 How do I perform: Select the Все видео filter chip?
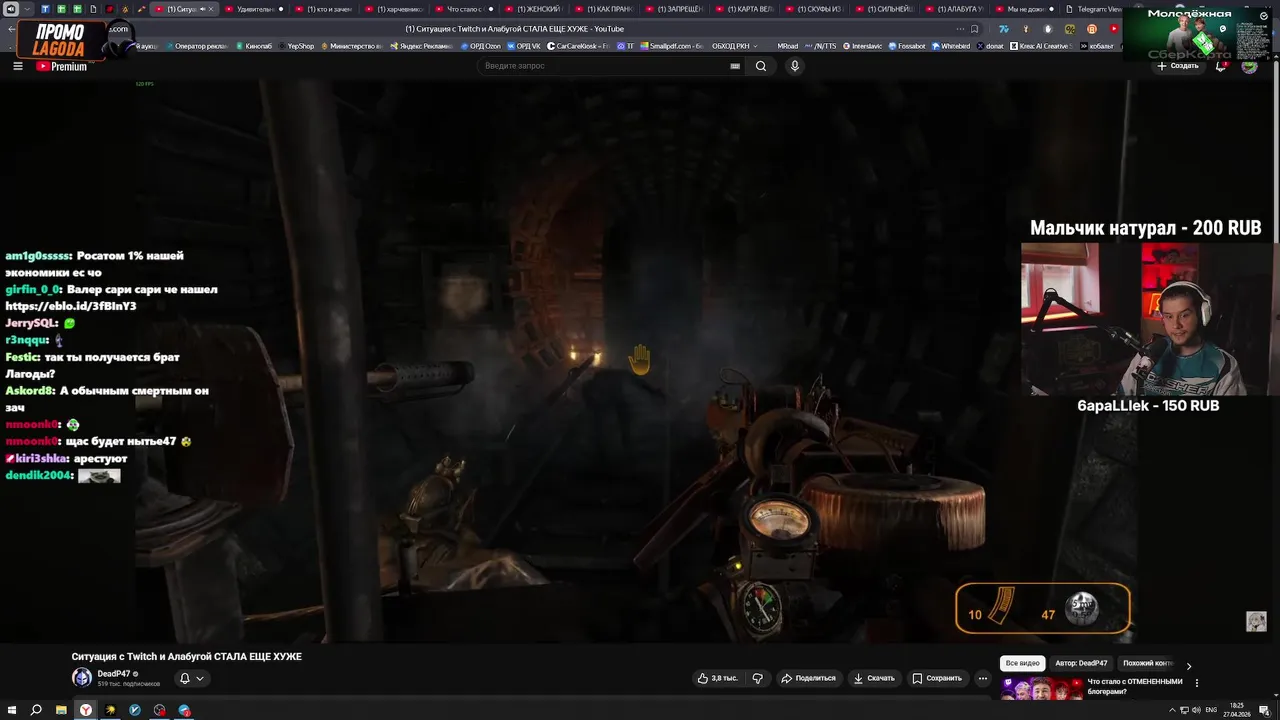coord(1022,663)
